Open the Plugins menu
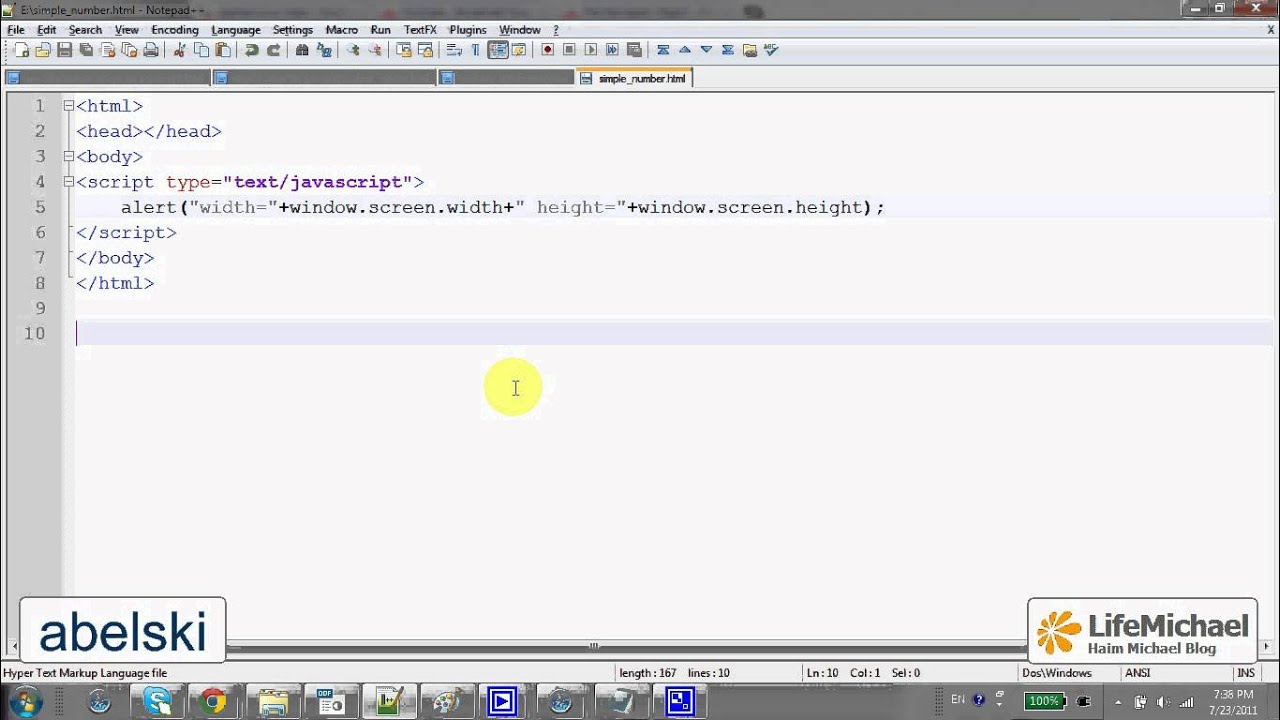Image resolution: width=1280 pixels, height=720 pixels. coord(467,30)
